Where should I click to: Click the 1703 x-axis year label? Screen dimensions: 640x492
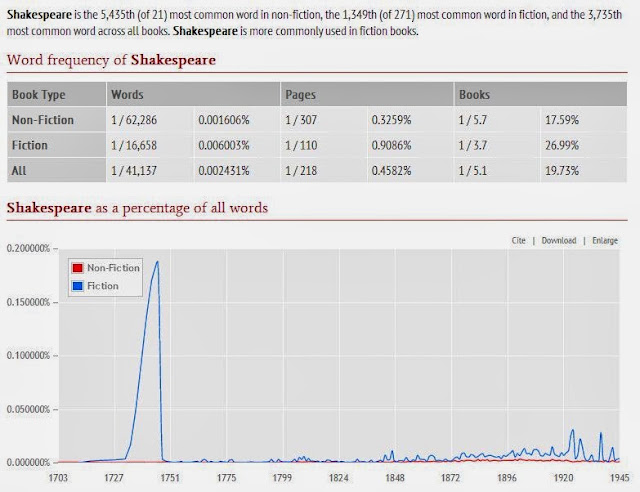coord(58,478)
